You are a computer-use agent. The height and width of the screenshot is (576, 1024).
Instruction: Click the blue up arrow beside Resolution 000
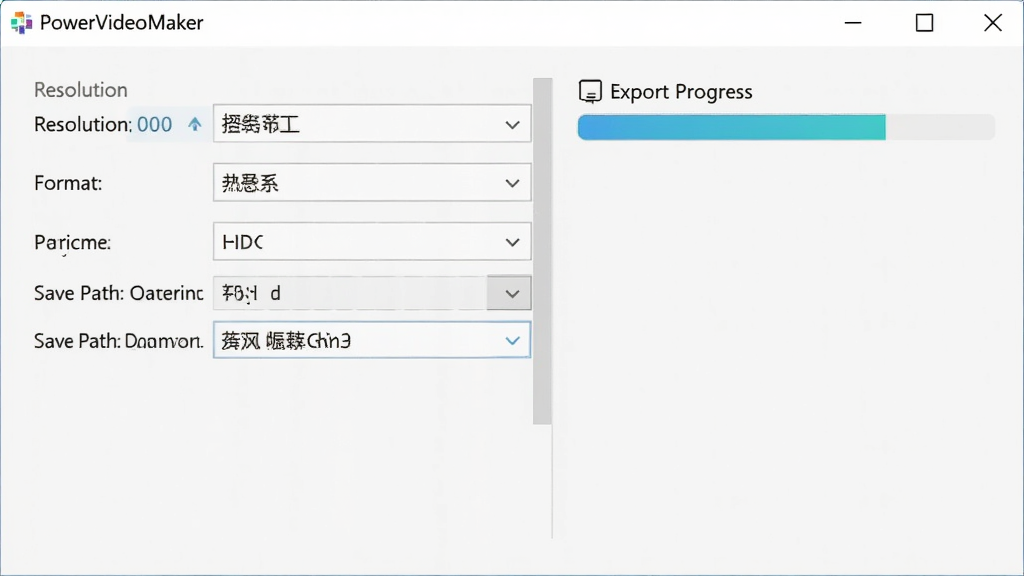(x=195, y=123)
